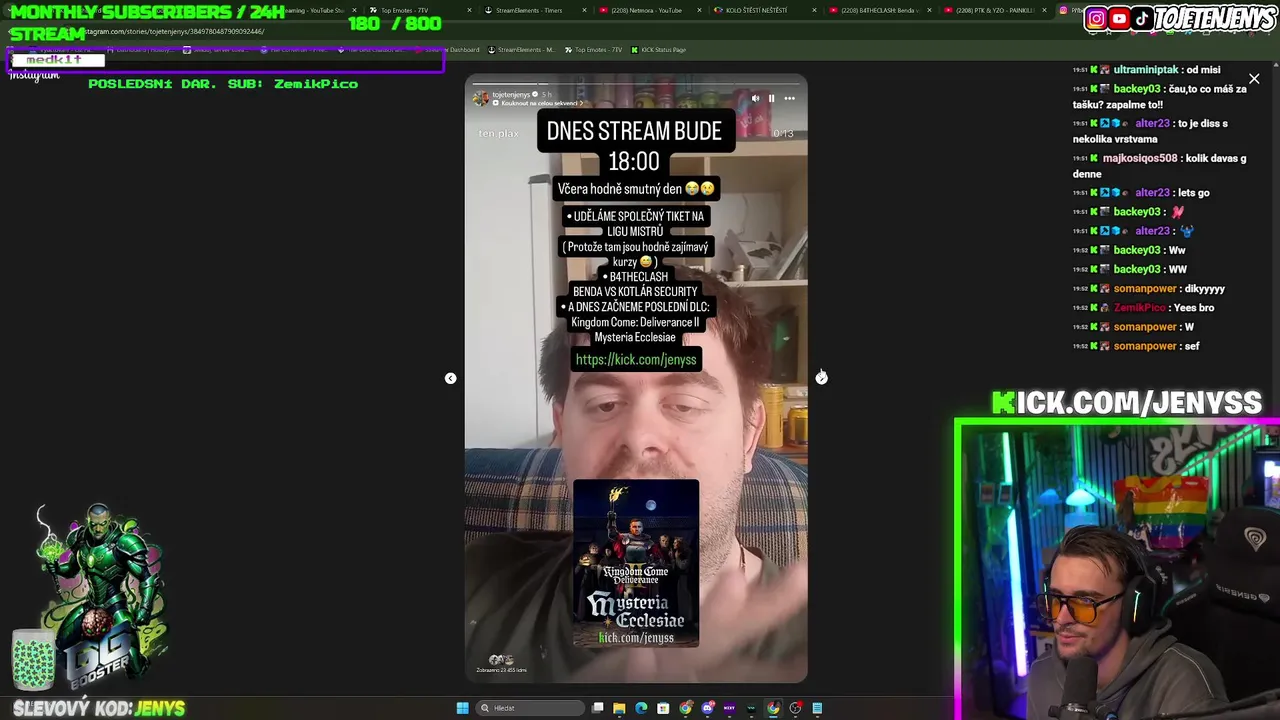The height and width of the screenshot is (720, 1280).
Task: Go to the previous story with left arrow
Action: [450, 378]
